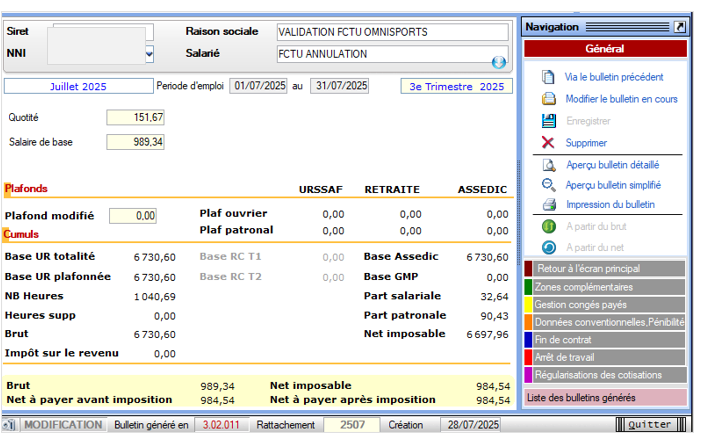The width and height of the screenshot is (706, 441).
Task: Open 'Liste des bulletins générés'
Action: pyautogui.click(x=604, y=398)
